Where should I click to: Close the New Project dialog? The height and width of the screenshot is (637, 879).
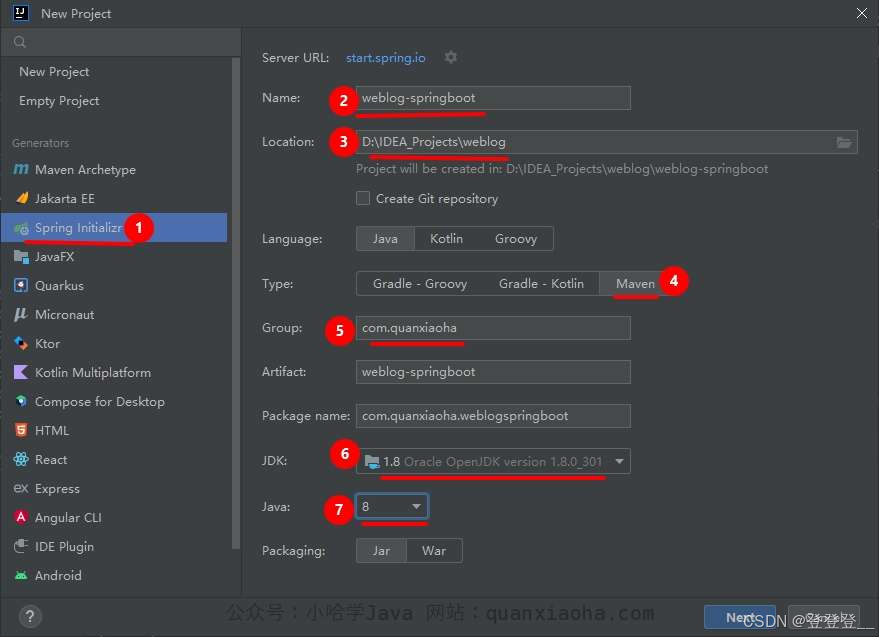862,13
